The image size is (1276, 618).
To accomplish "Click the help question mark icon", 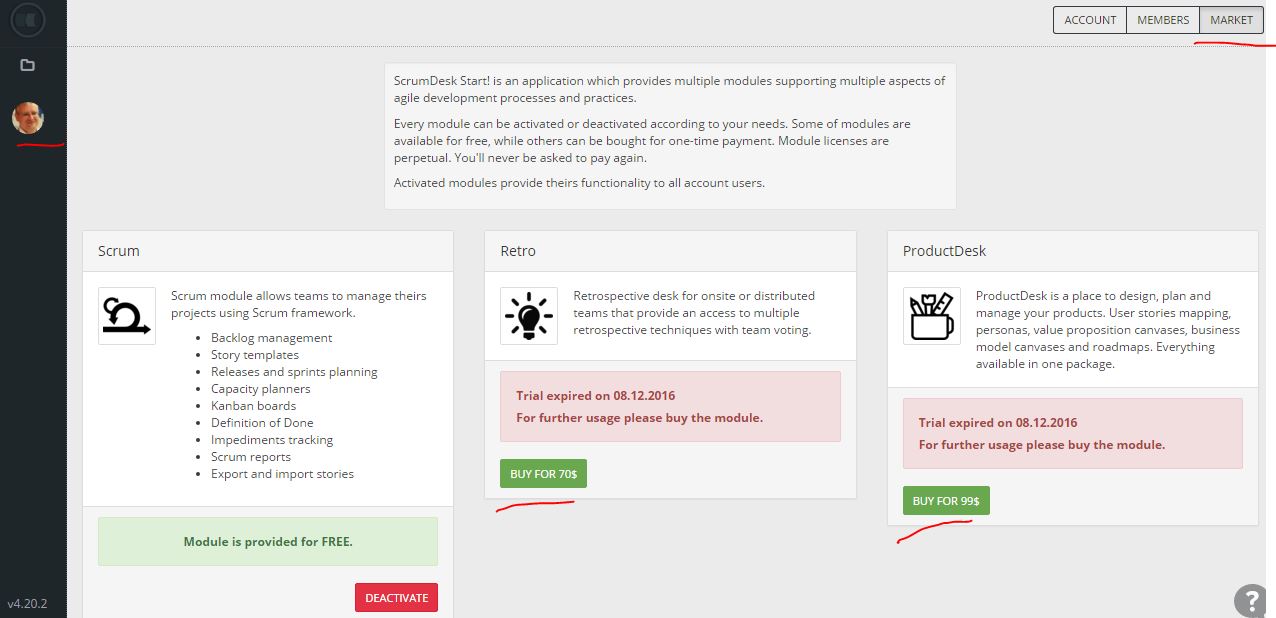I will tap(1252, 600).
